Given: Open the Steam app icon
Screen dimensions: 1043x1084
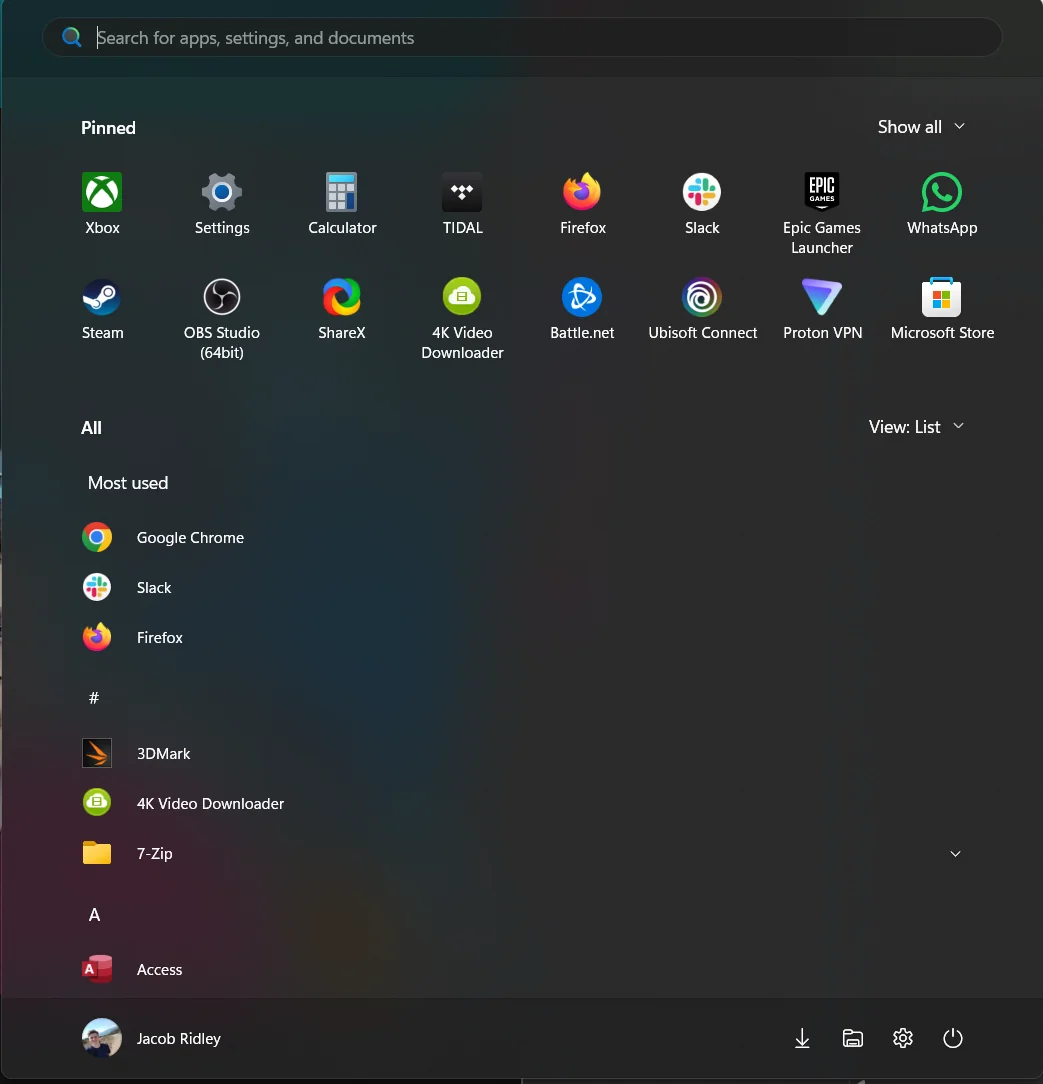Looking at the screenshot, I should [x=102, y=309].
